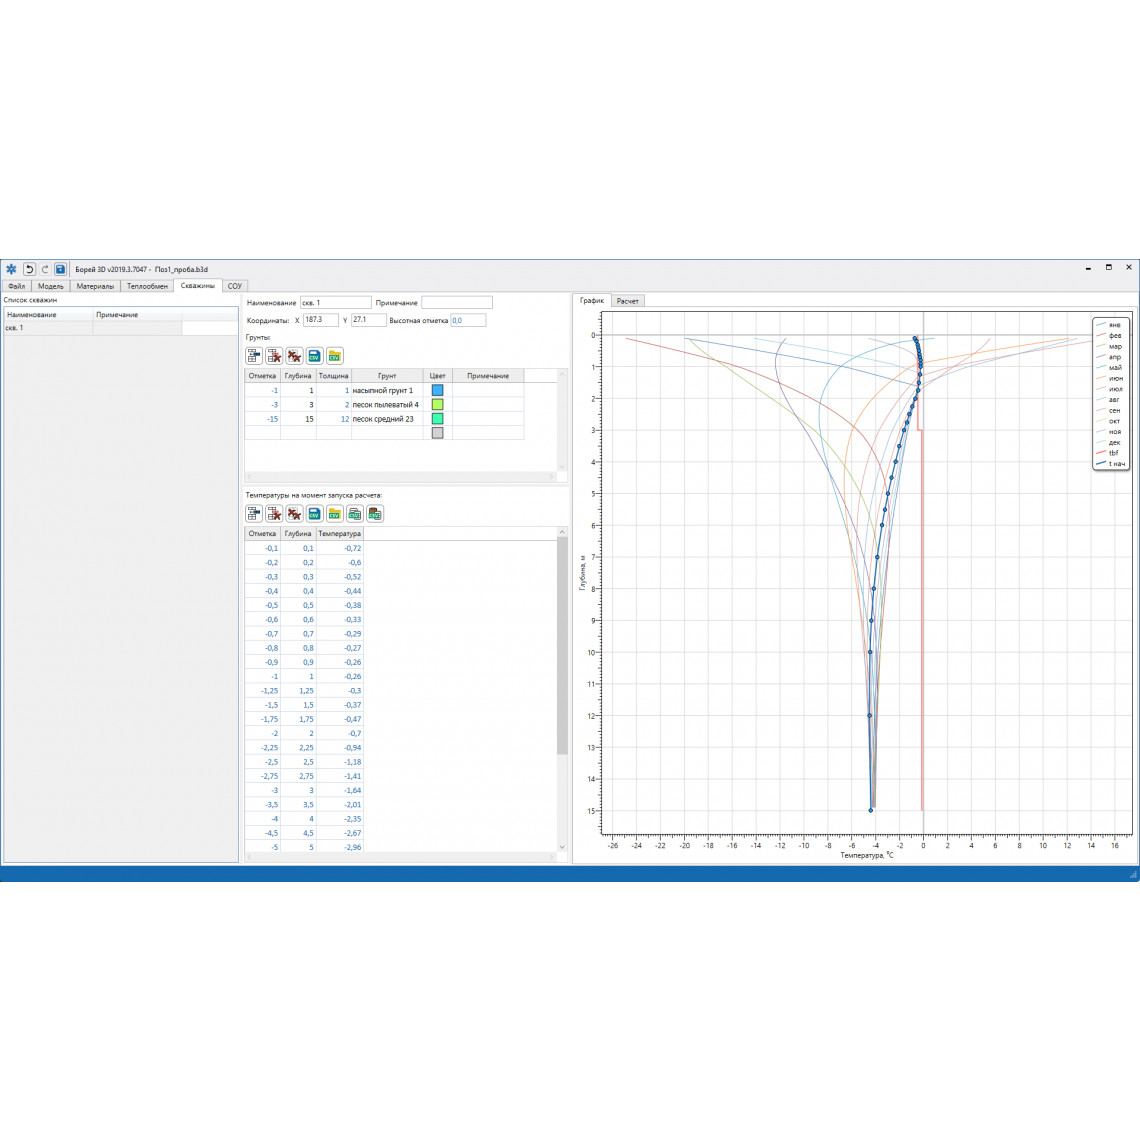Click the down arrow of temperatures table scrollbar
The image size is (1140, 1140).
tap(562, 847)
